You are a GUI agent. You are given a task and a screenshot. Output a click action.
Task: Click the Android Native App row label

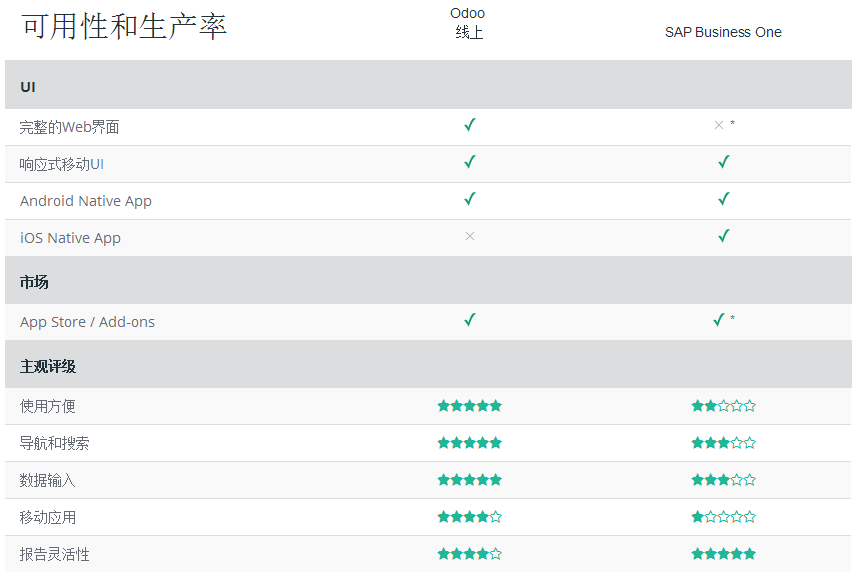(86, 201)
